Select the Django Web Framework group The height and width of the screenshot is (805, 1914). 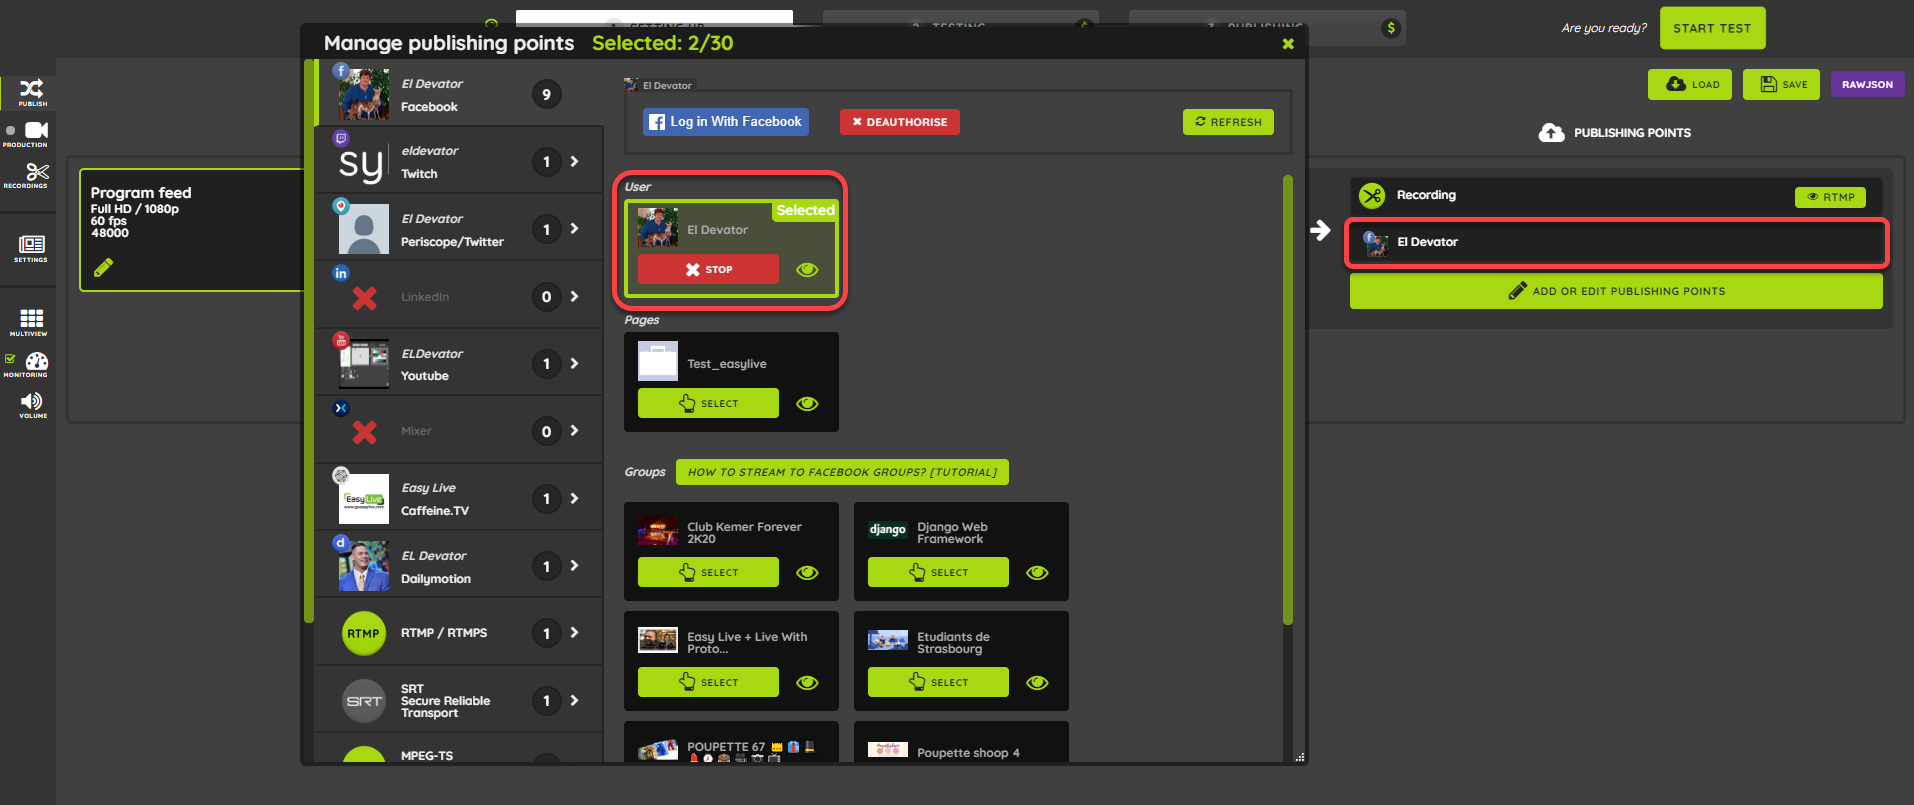coord(938,573)
